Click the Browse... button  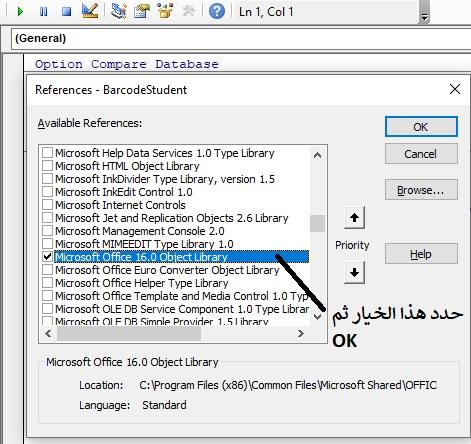[421, 190]
